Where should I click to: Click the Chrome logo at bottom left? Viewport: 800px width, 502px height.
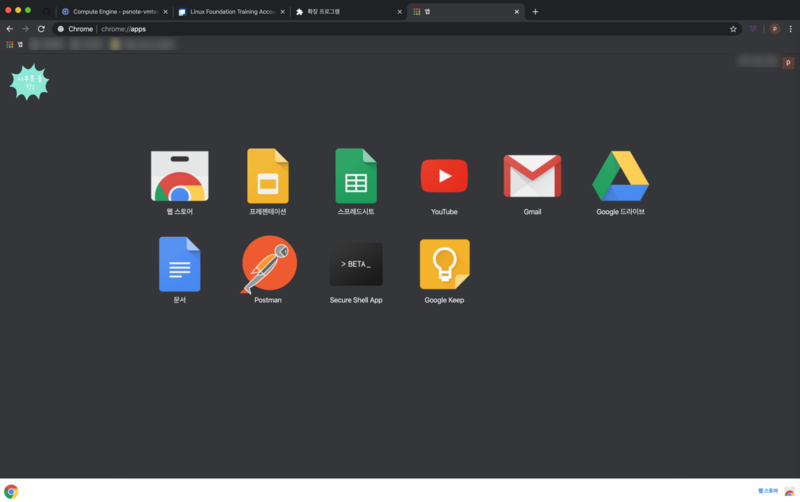11,491
